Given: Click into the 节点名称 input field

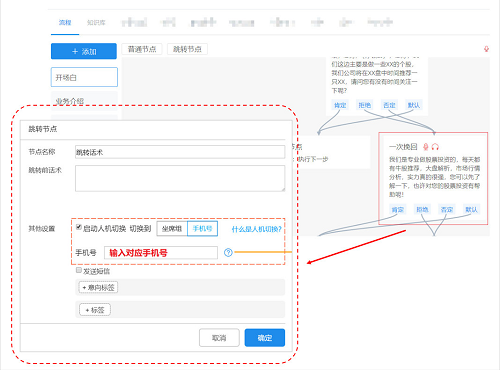Looking at the screenshot, I should (180, 152).
